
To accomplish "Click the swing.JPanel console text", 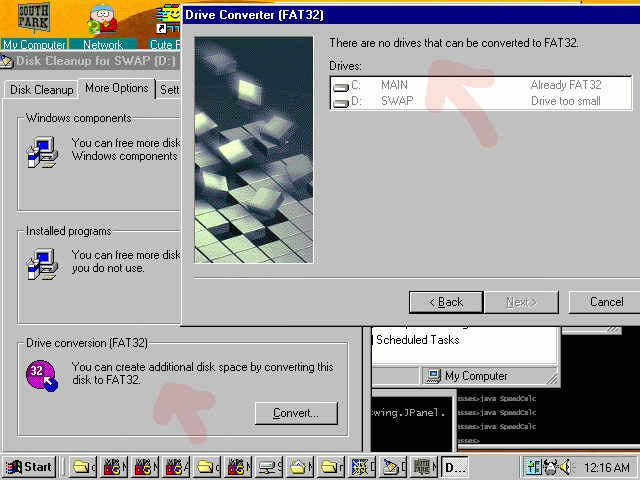I will tap(407, 413).
